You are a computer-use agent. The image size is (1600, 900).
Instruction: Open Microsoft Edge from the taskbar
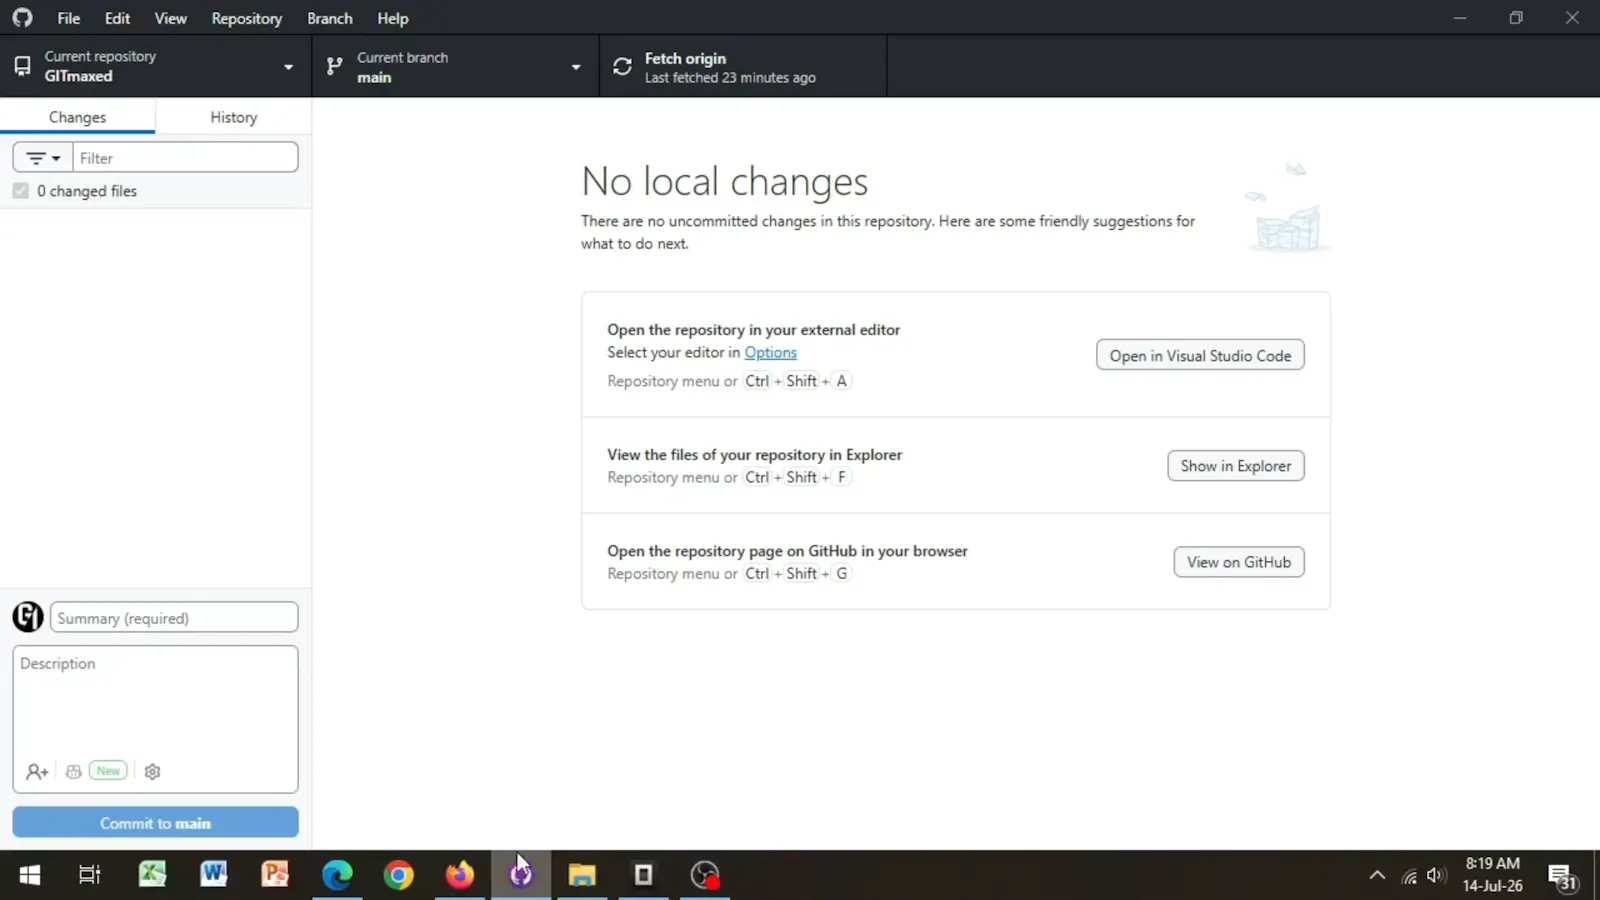(x=337, y=875)
